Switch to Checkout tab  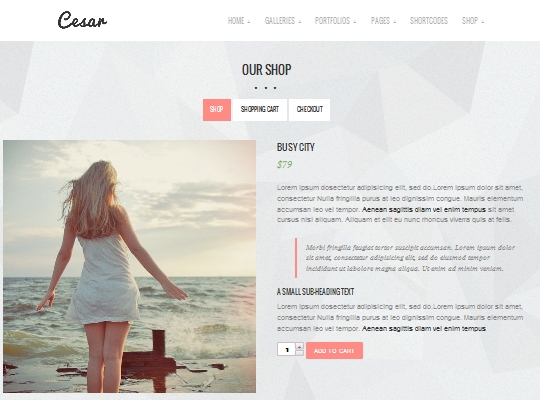click(x=309, y=110)
